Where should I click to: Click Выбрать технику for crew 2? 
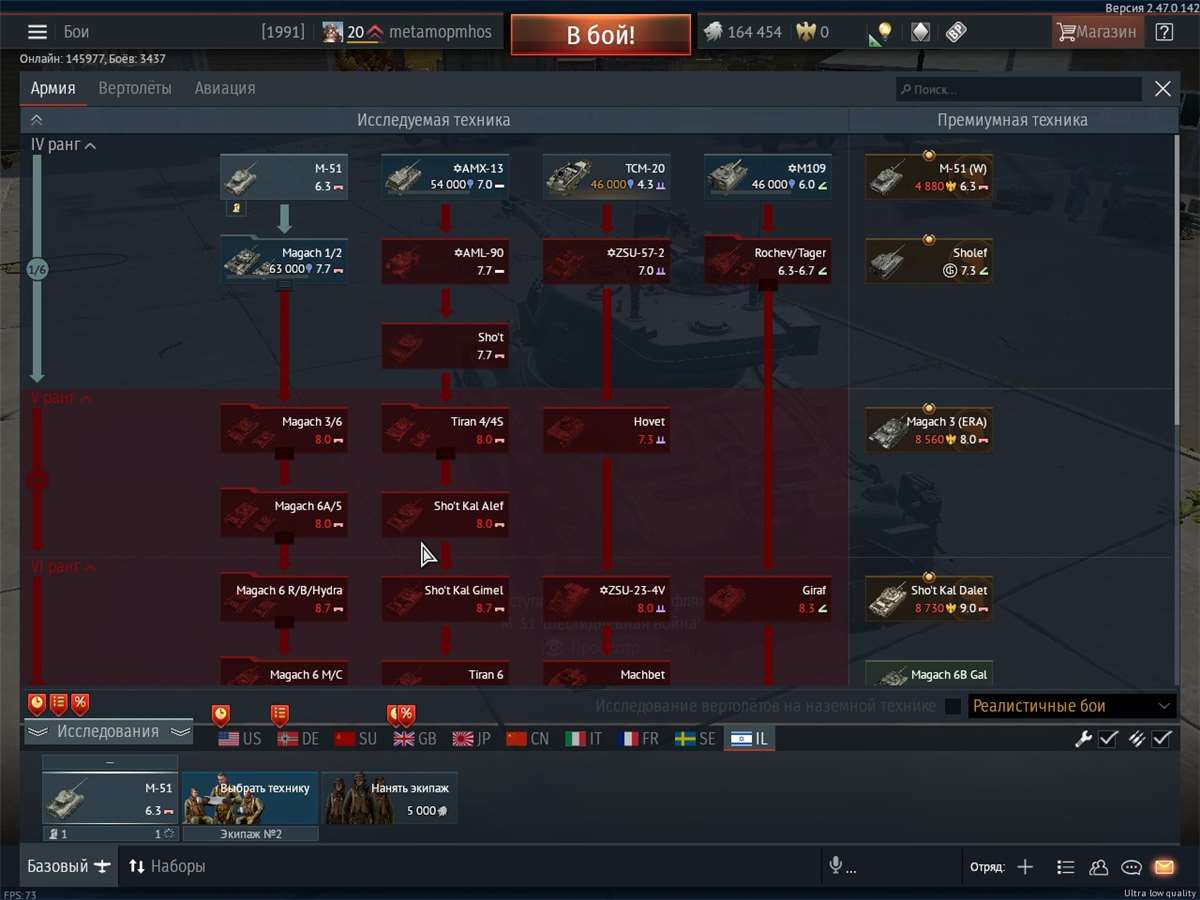pos(250,798)
